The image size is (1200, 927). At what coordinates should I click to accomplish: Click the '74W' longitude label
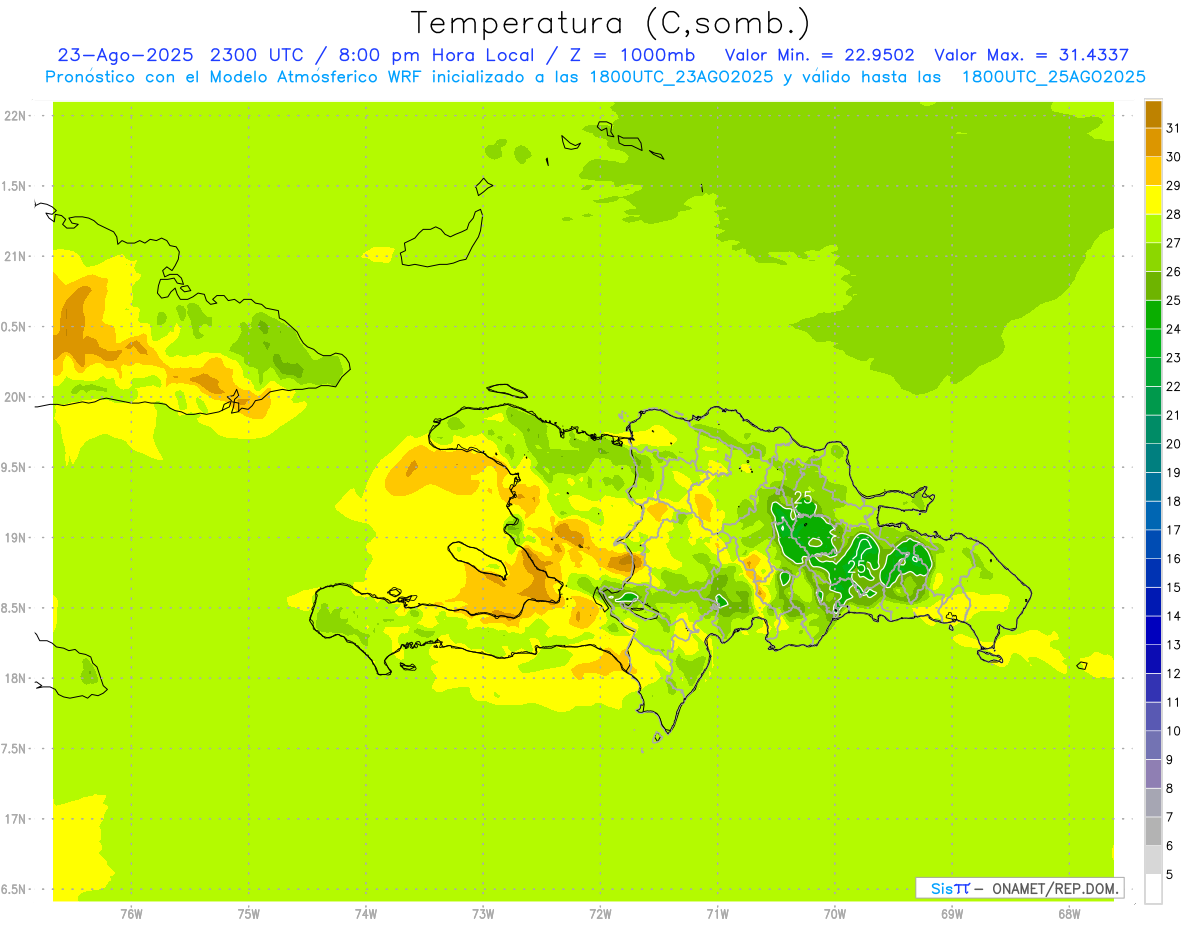pos(366,914)
